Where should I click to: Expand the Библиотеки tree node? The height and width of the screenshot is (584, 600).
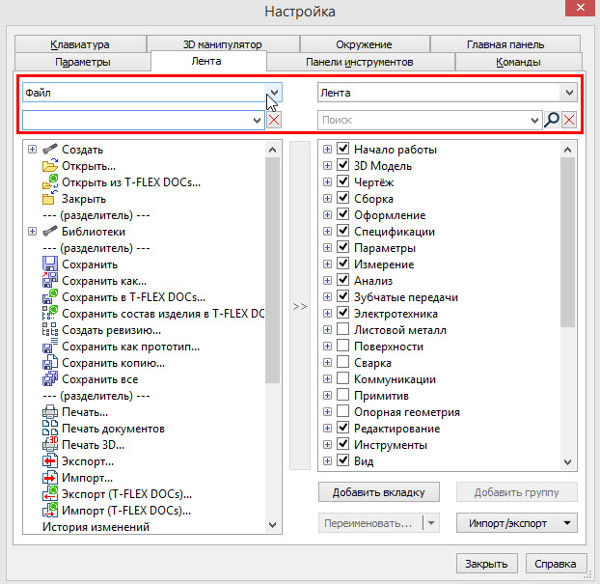33,231
